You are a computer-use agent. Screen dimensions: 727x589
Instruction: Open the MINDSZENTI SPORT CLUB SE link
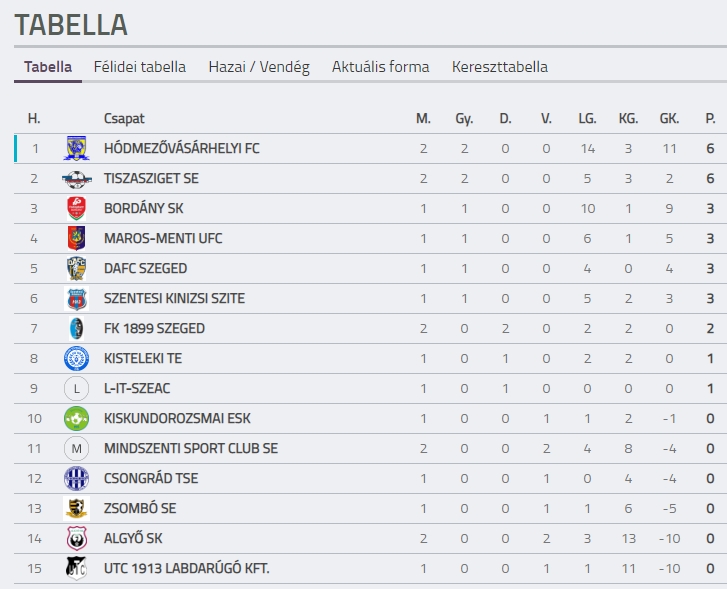click(191, 448)
